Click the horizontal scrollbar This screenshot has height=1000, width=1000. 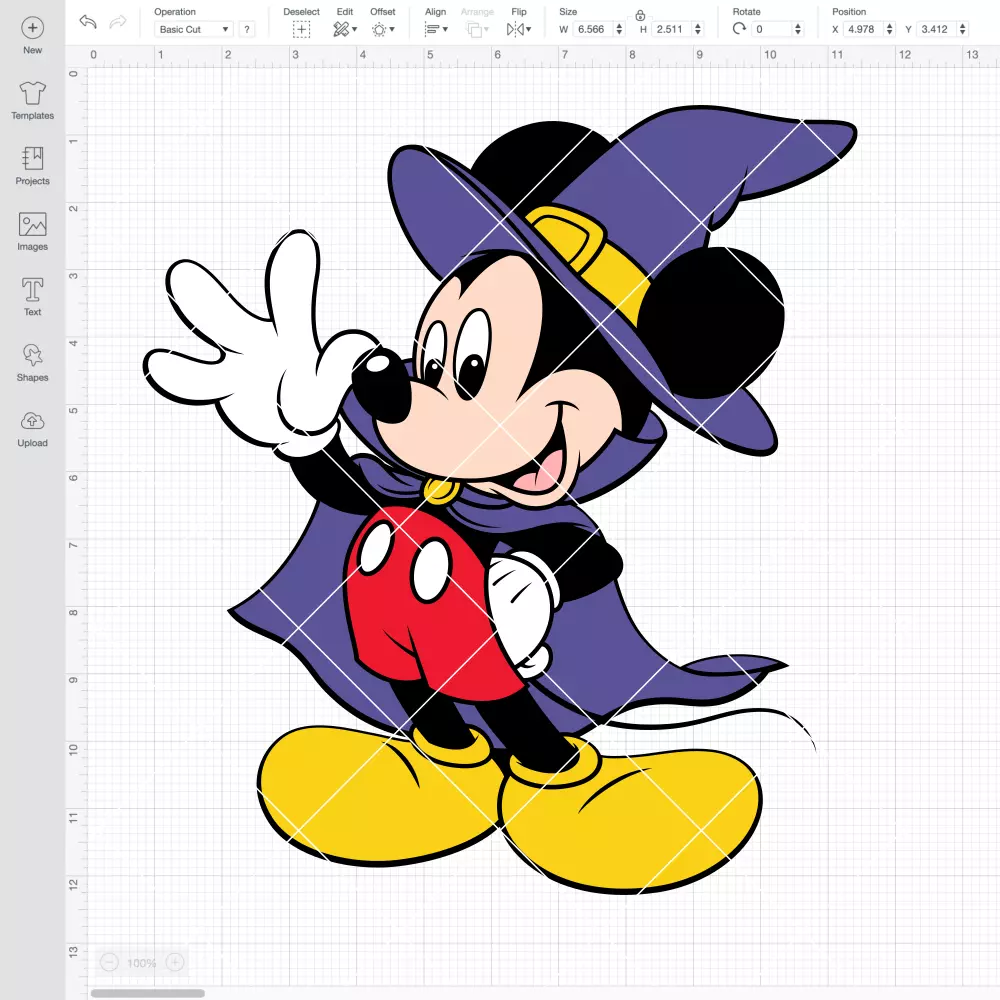click(147, 993)
